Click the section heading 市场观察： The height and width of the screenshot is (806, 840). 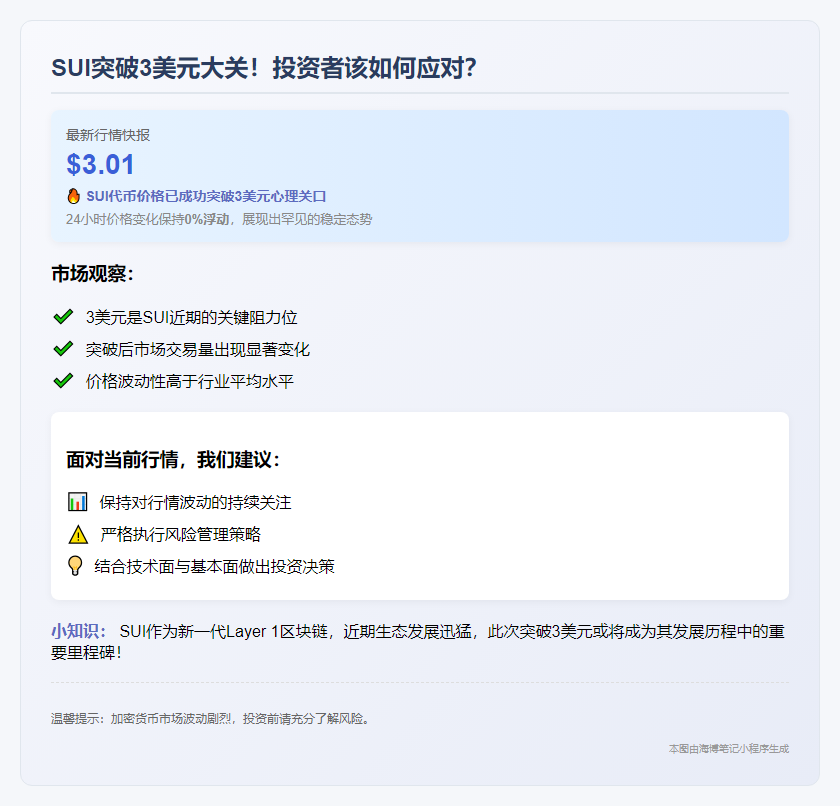point(93,274)
